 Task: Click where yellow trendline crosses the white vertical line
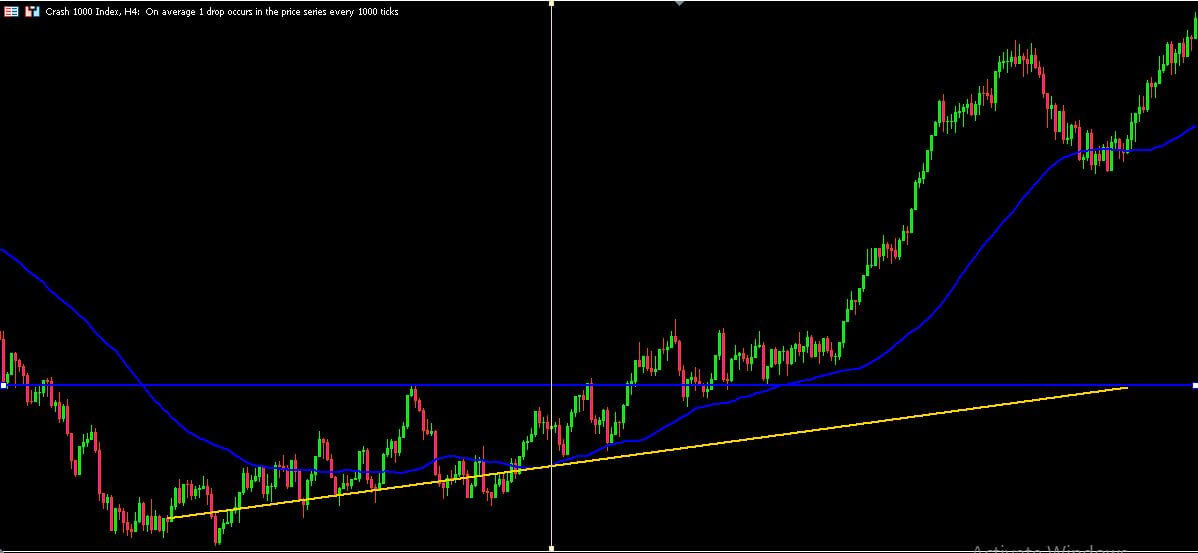point(552,466)
